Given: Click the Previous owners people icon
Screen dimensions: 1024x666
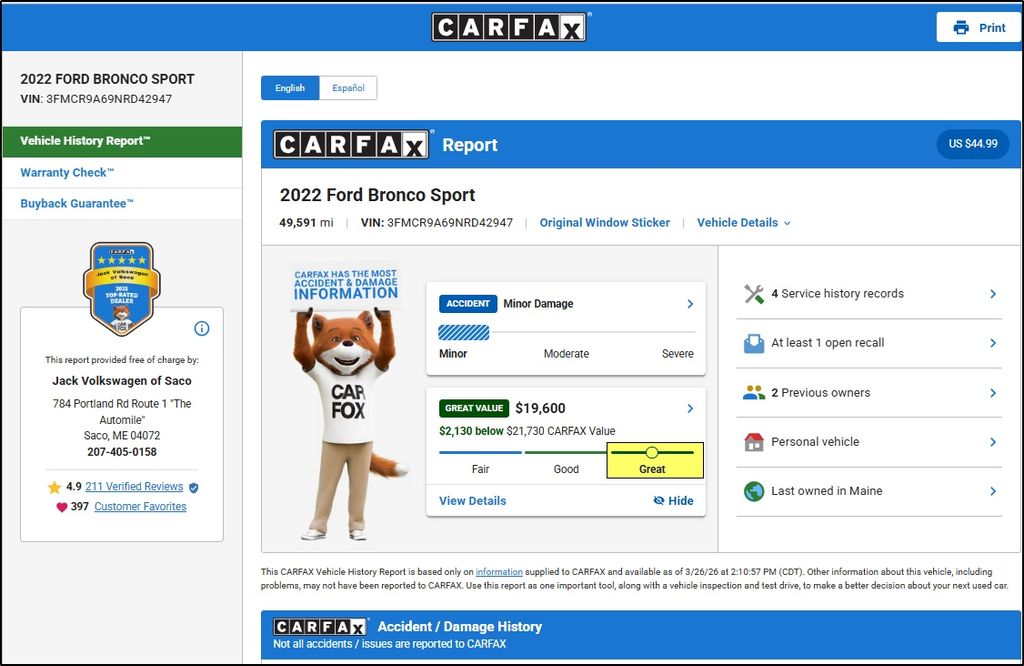Looking at the screenshot, I should 754,393.
